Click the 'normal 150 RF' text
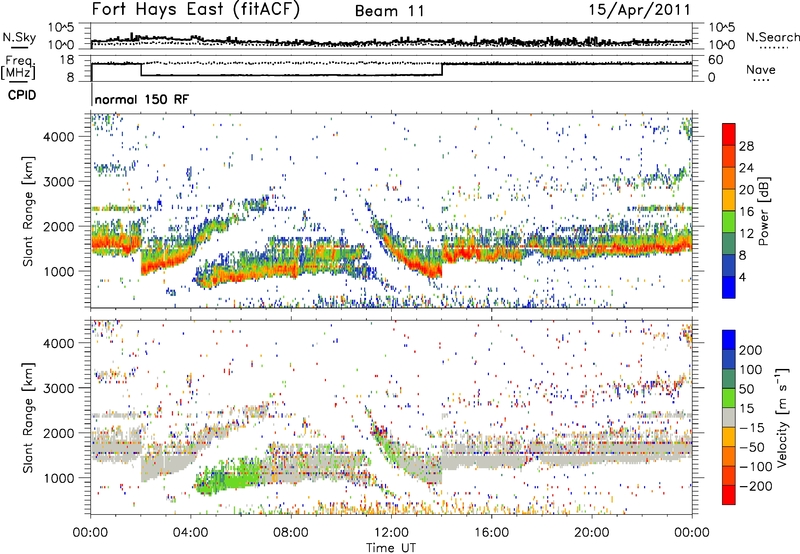 [141, 99]
